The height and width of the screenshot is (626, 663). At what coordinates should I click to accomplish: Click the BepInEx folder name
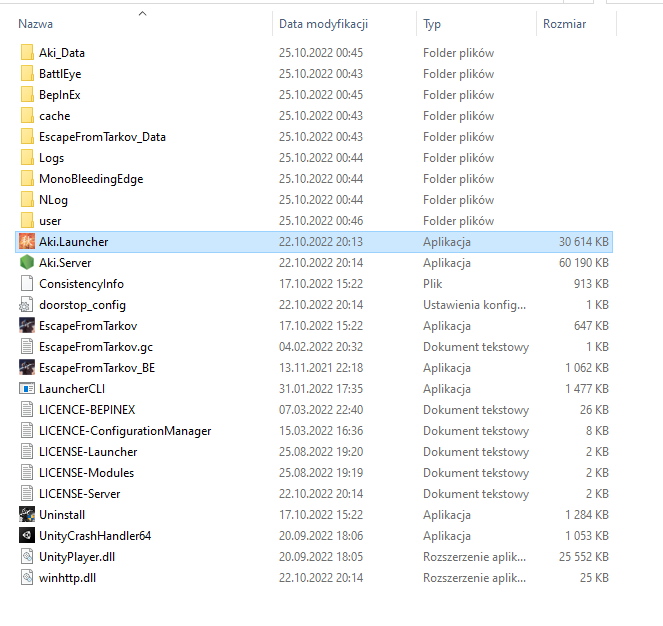(x=60, y=95)
